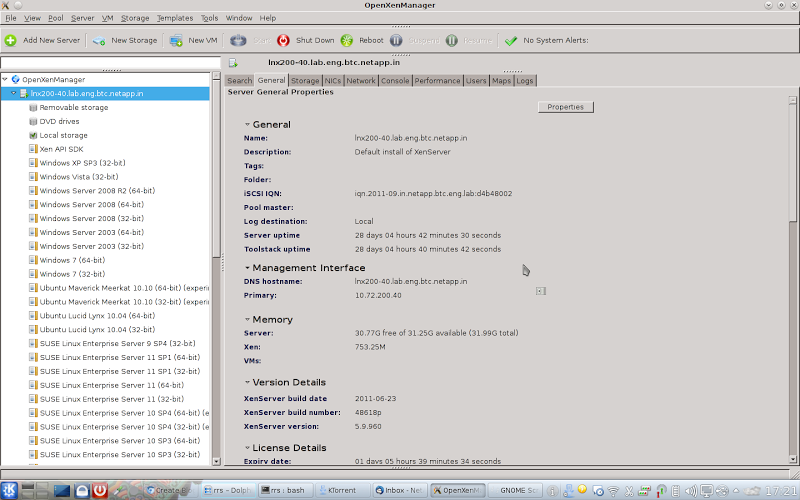Open the Logs tab
800x500 pixels.
(x=524, y=81)
